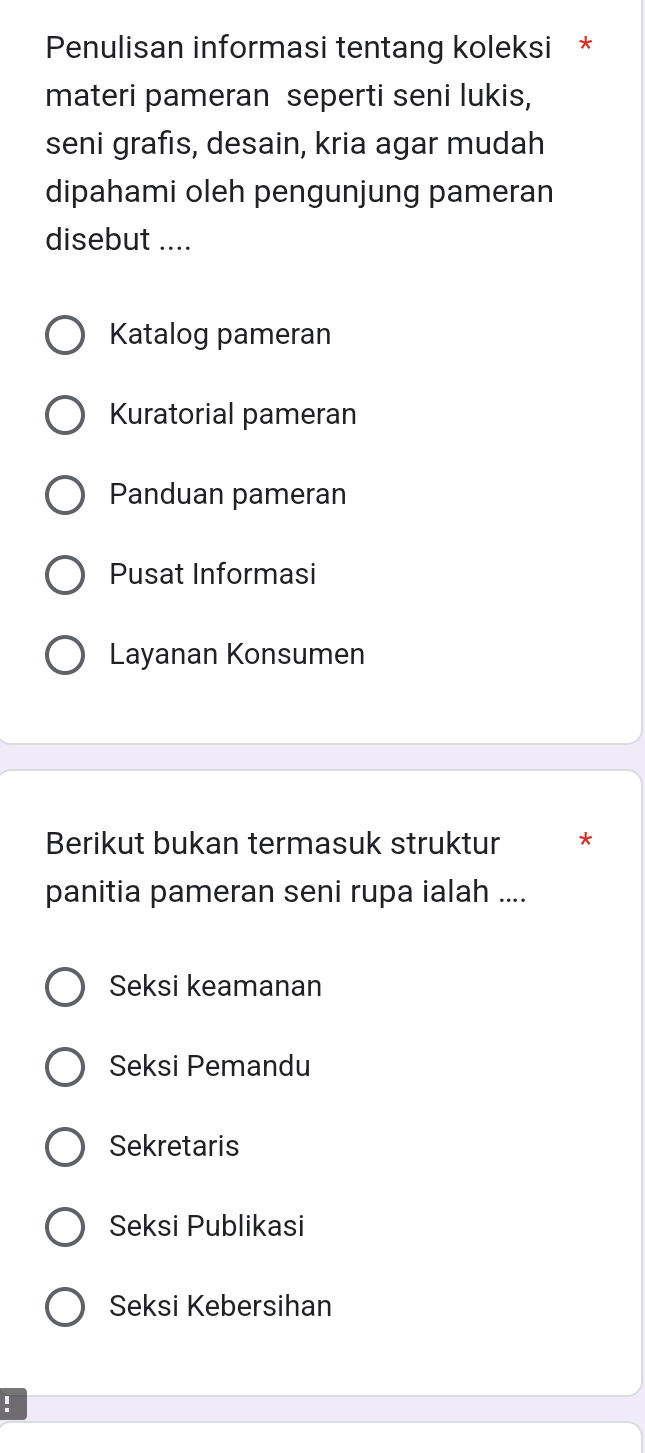
Task: Select the Pusat Informasi option
Action: [x=64, y=574]
